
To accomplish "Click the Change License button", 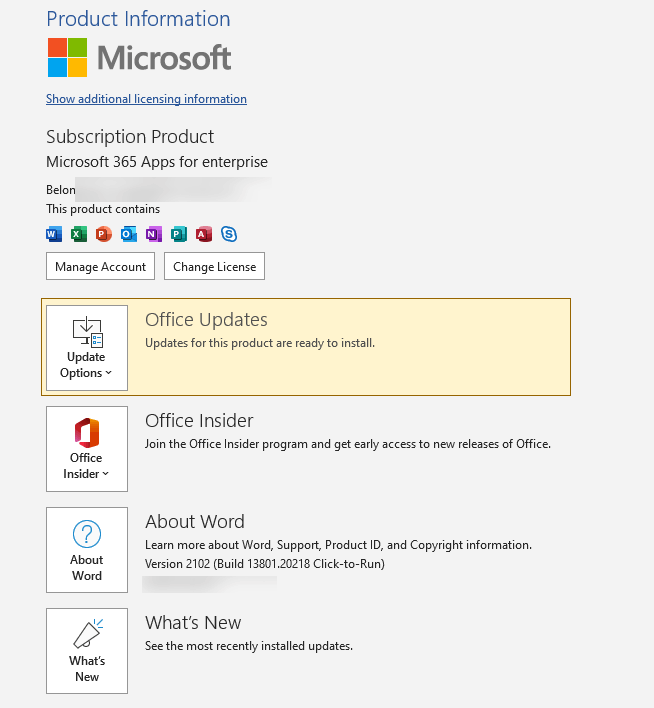I will coord(215,266).
